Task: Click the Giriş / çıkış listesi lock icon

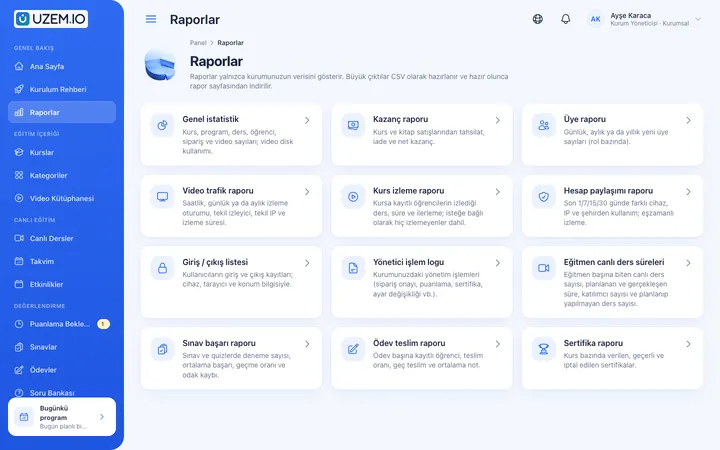Action: [162, 268]
